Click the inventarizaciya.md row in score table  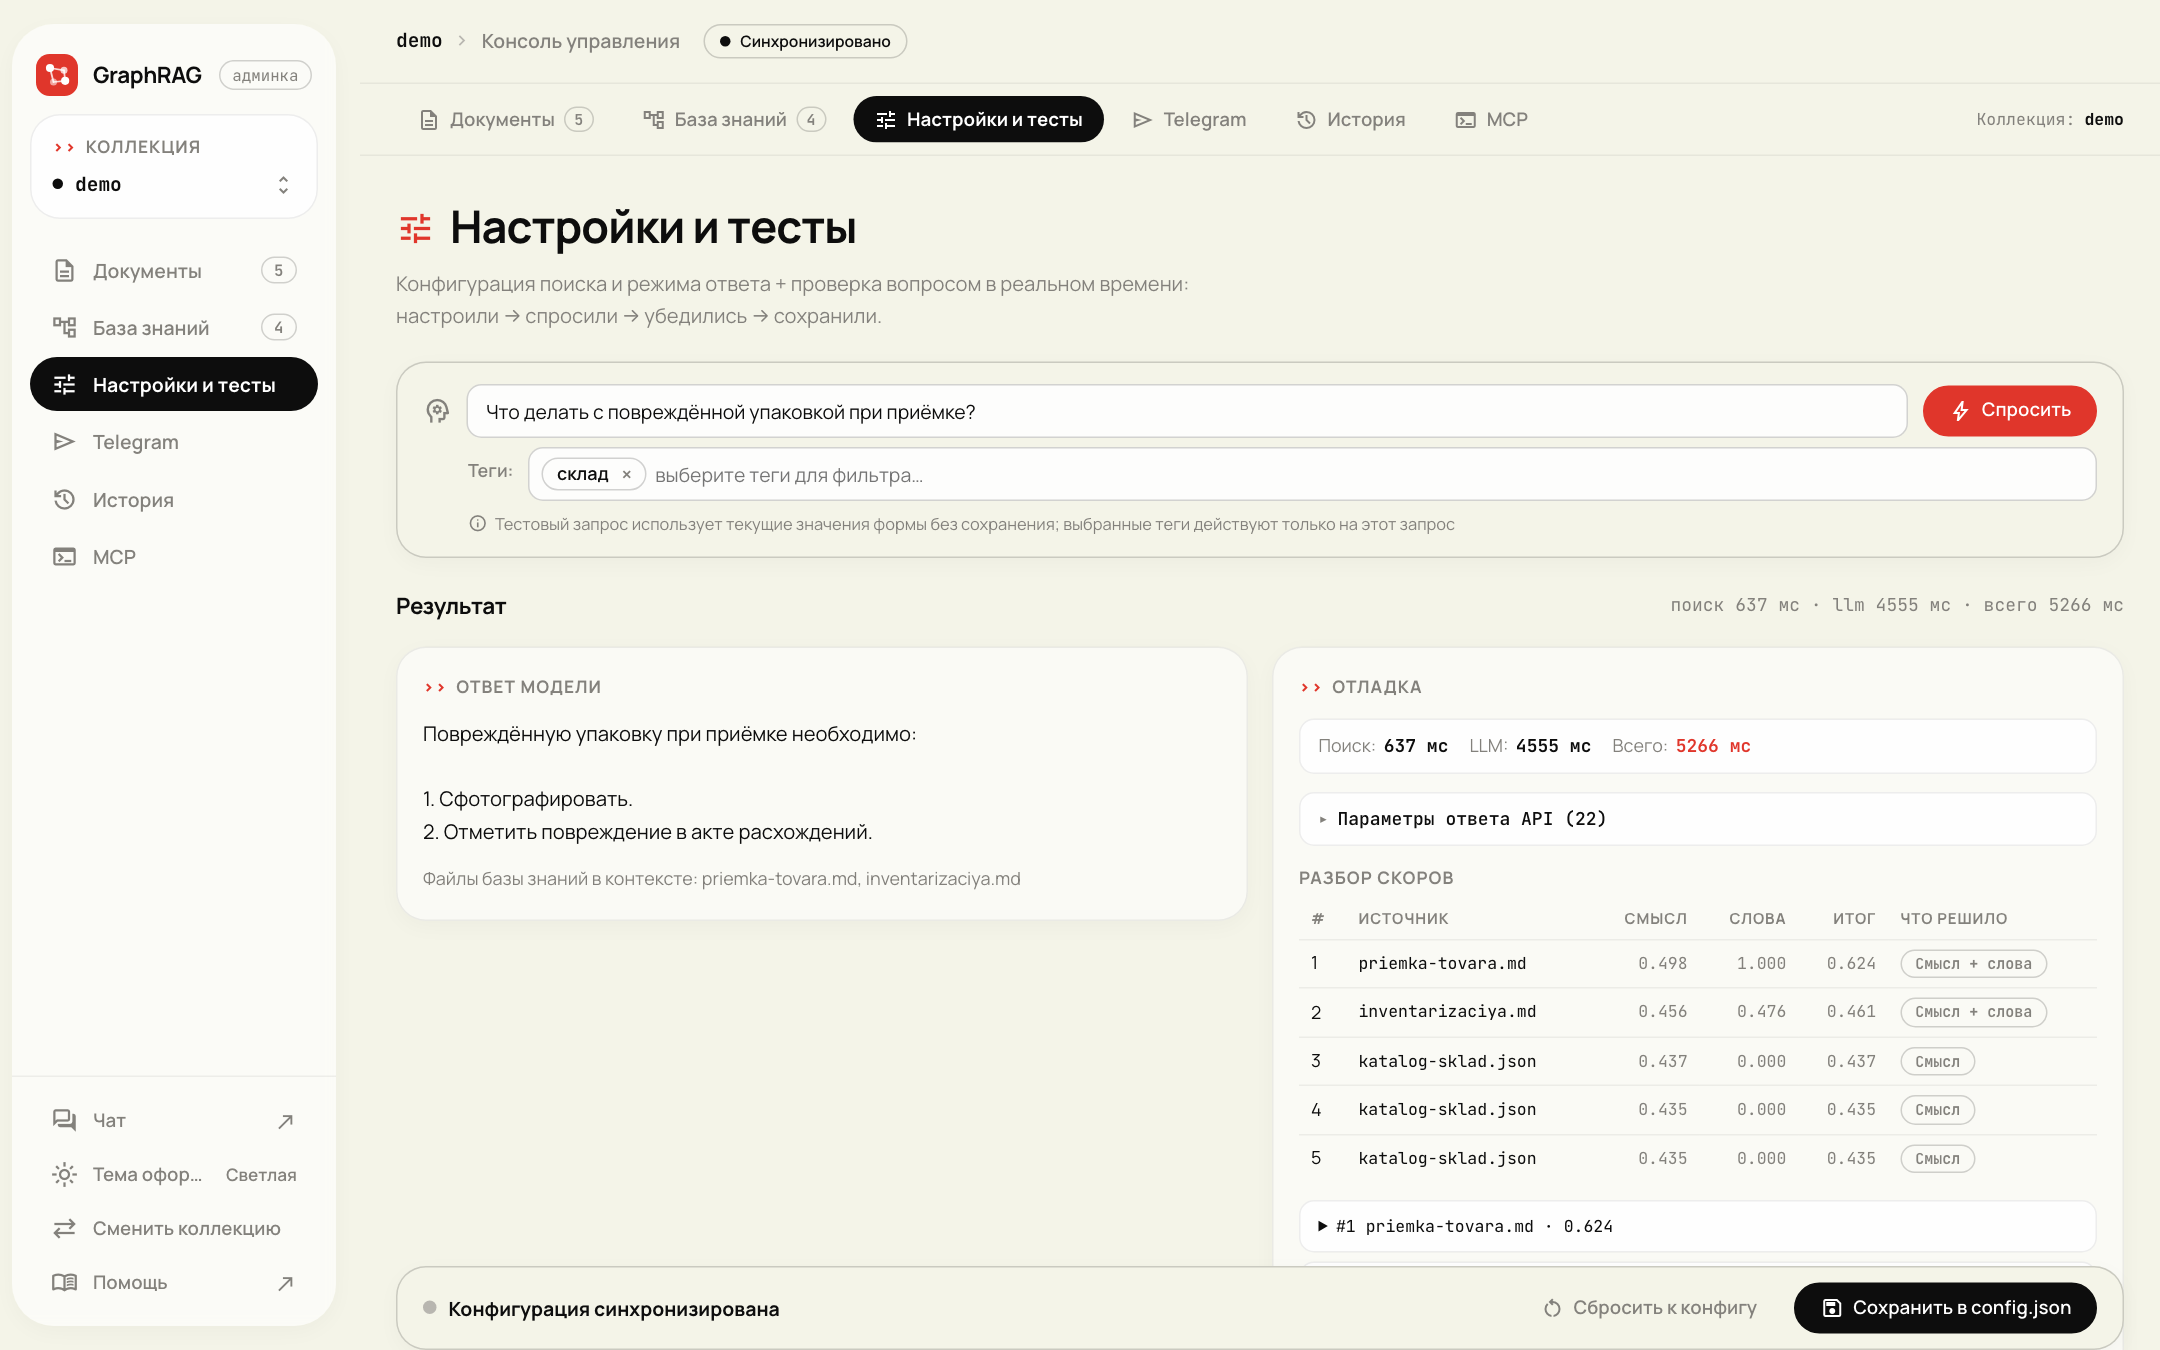(x=1697, y=1012)
